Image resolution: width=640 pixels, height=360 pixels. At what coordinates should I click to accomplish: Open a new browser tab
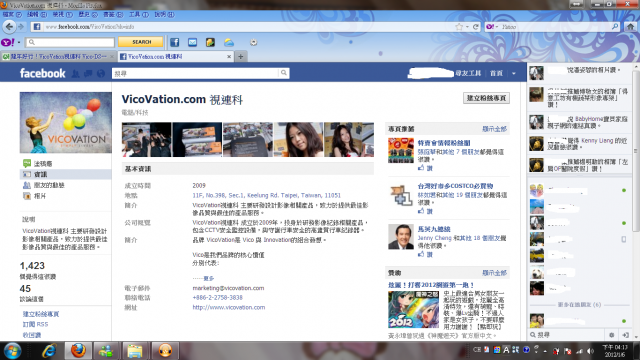tap(241, 57)
